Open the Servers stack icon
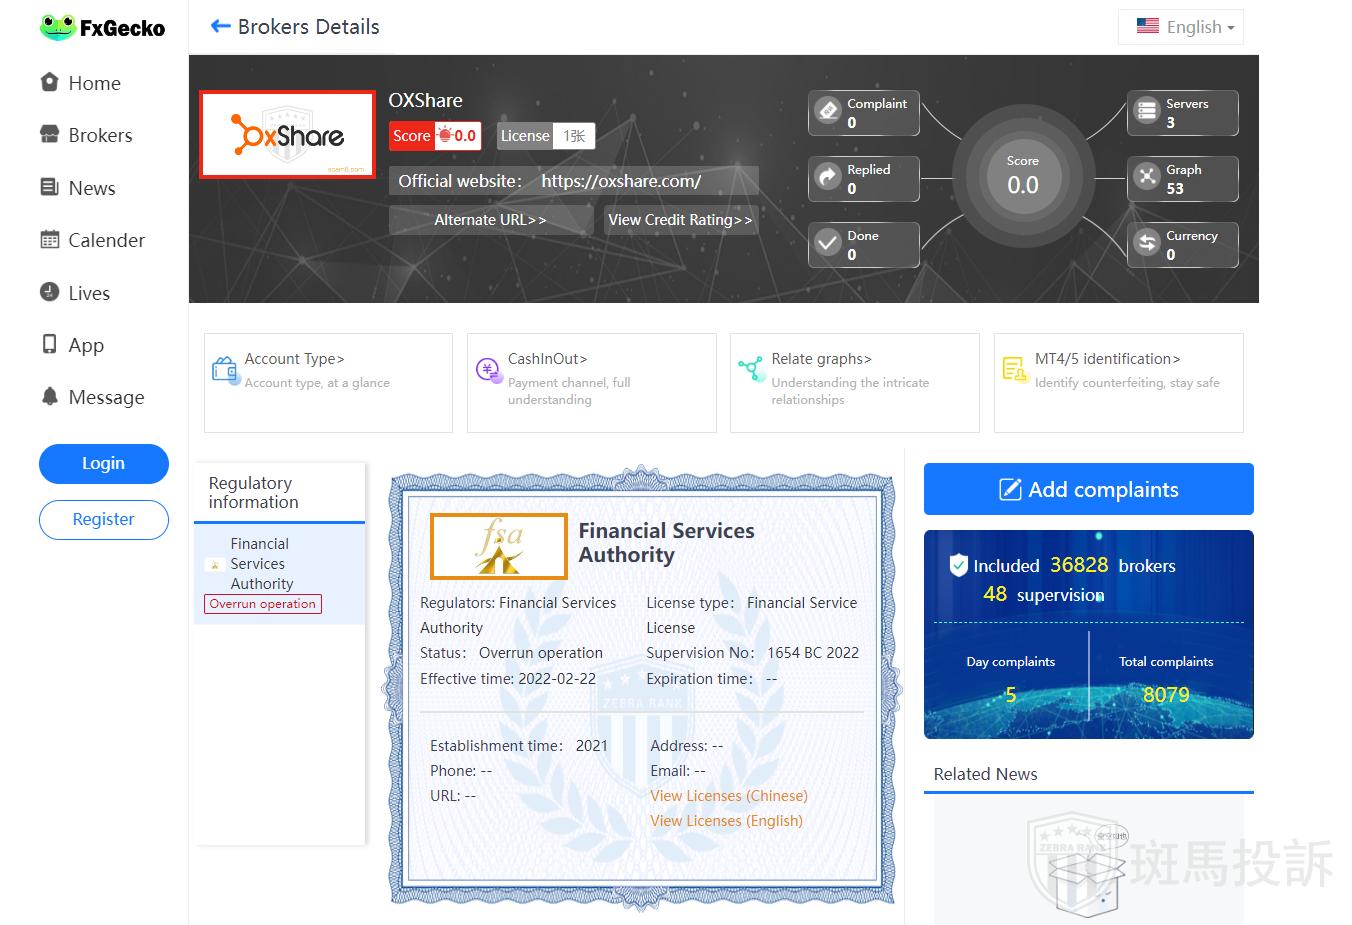The width and height of the screenshot is (1352, 925). coord(1146,111)
